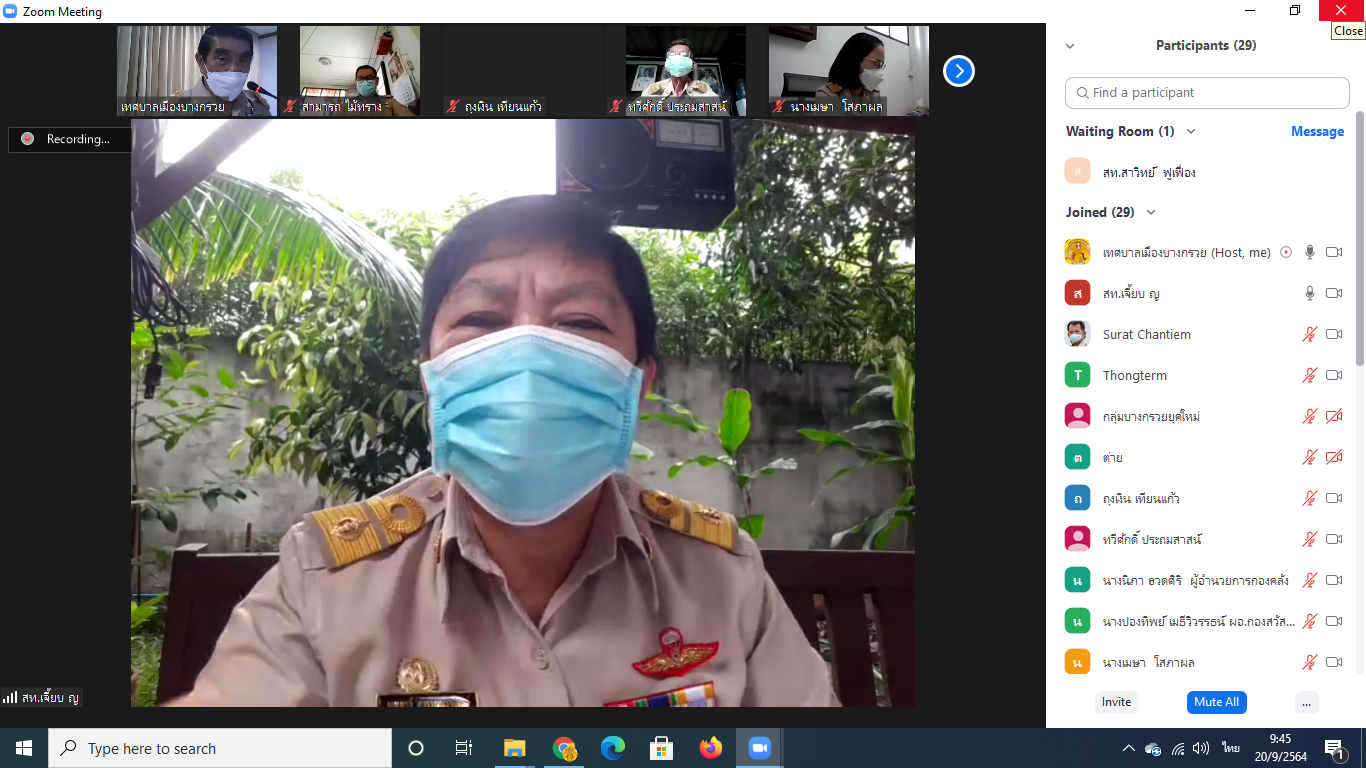Screen dimensions: 1366x768
Task: Click camera icon for นางเมษา โสภาผล row
Action: pos(1334,663)
